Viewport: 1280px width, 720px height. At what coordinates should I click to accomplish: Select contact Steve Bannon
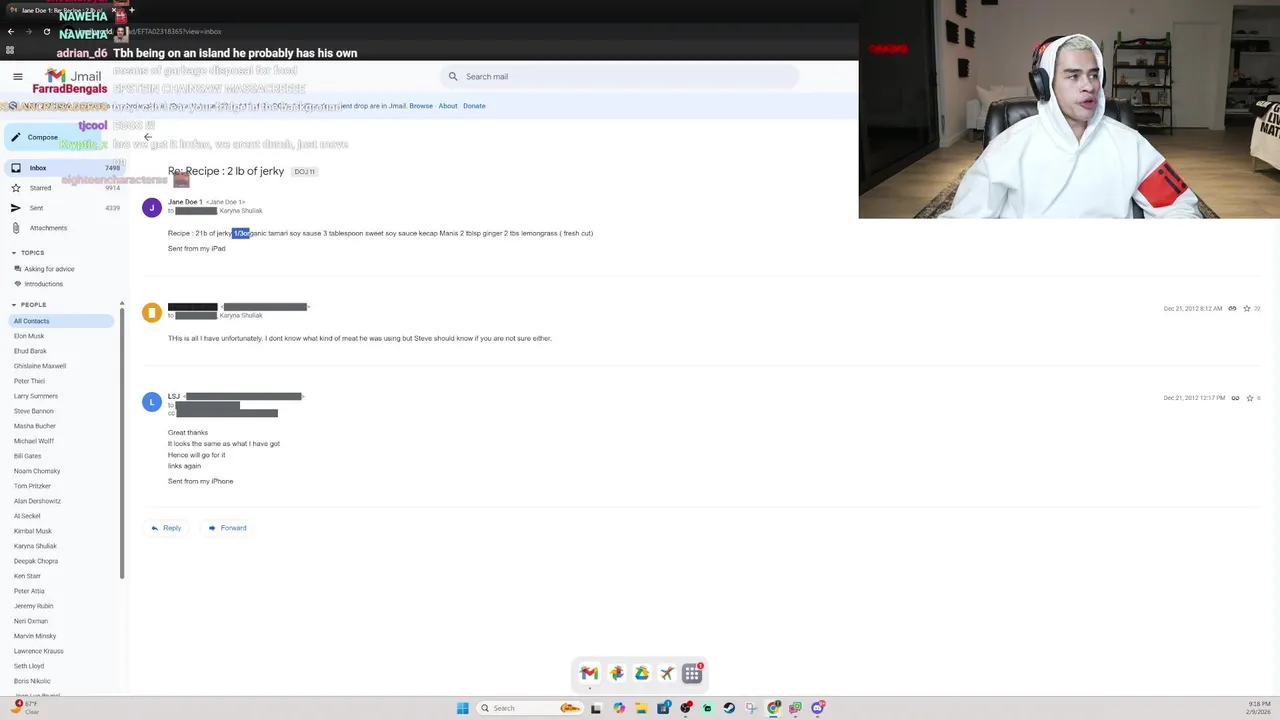tap(34, 411)
